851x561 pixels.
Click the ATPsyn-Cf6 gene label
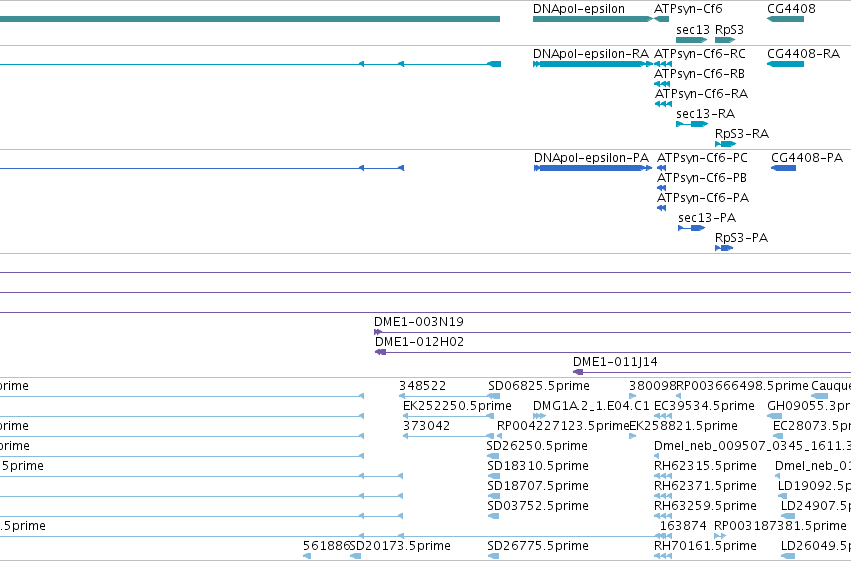tap(688, 9)
